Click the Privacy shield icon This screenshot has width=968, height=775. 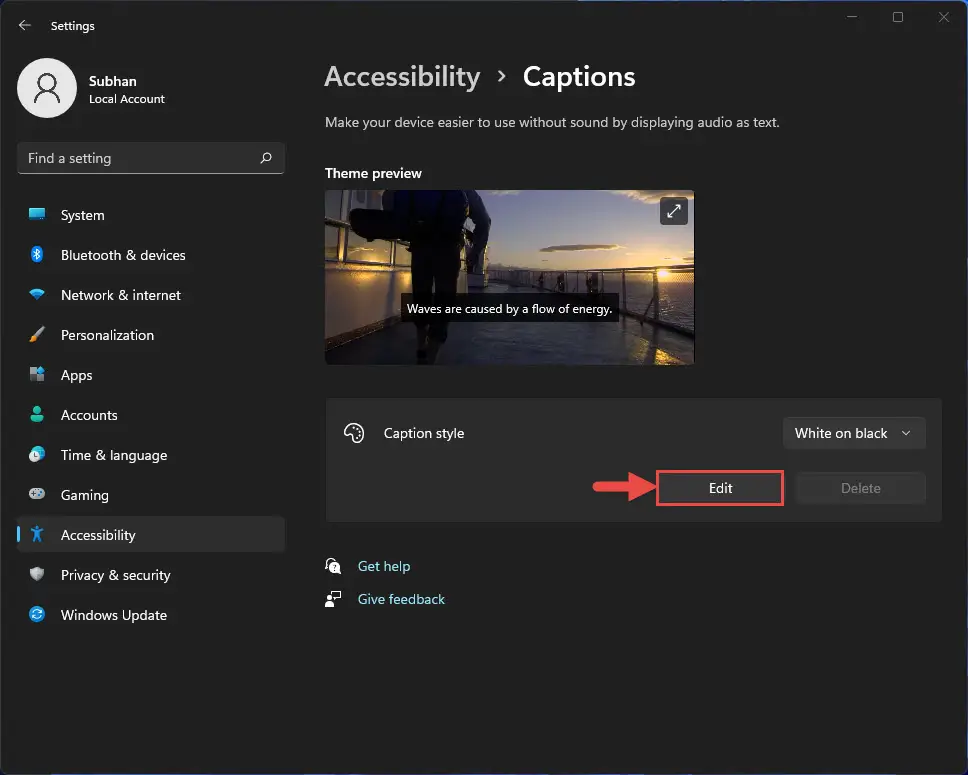[x=37, y=574]
